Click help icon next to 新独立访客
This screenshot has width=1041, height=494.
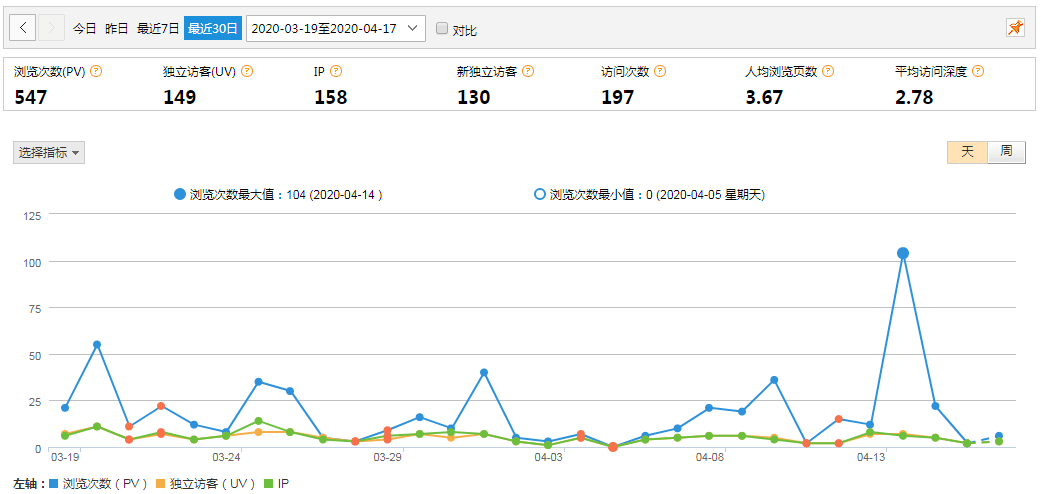click(x=528, y=72)
